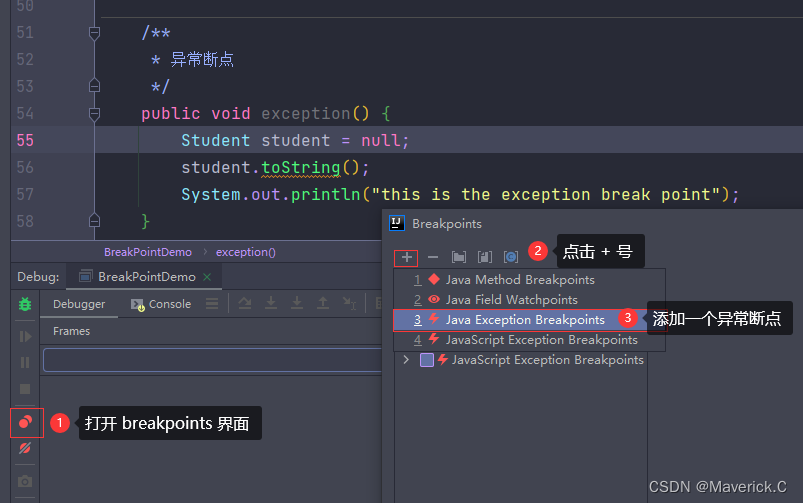Resume program from the debug sidebar
The height and width of the screenshot is (503, 803).
tap(25, 337)
